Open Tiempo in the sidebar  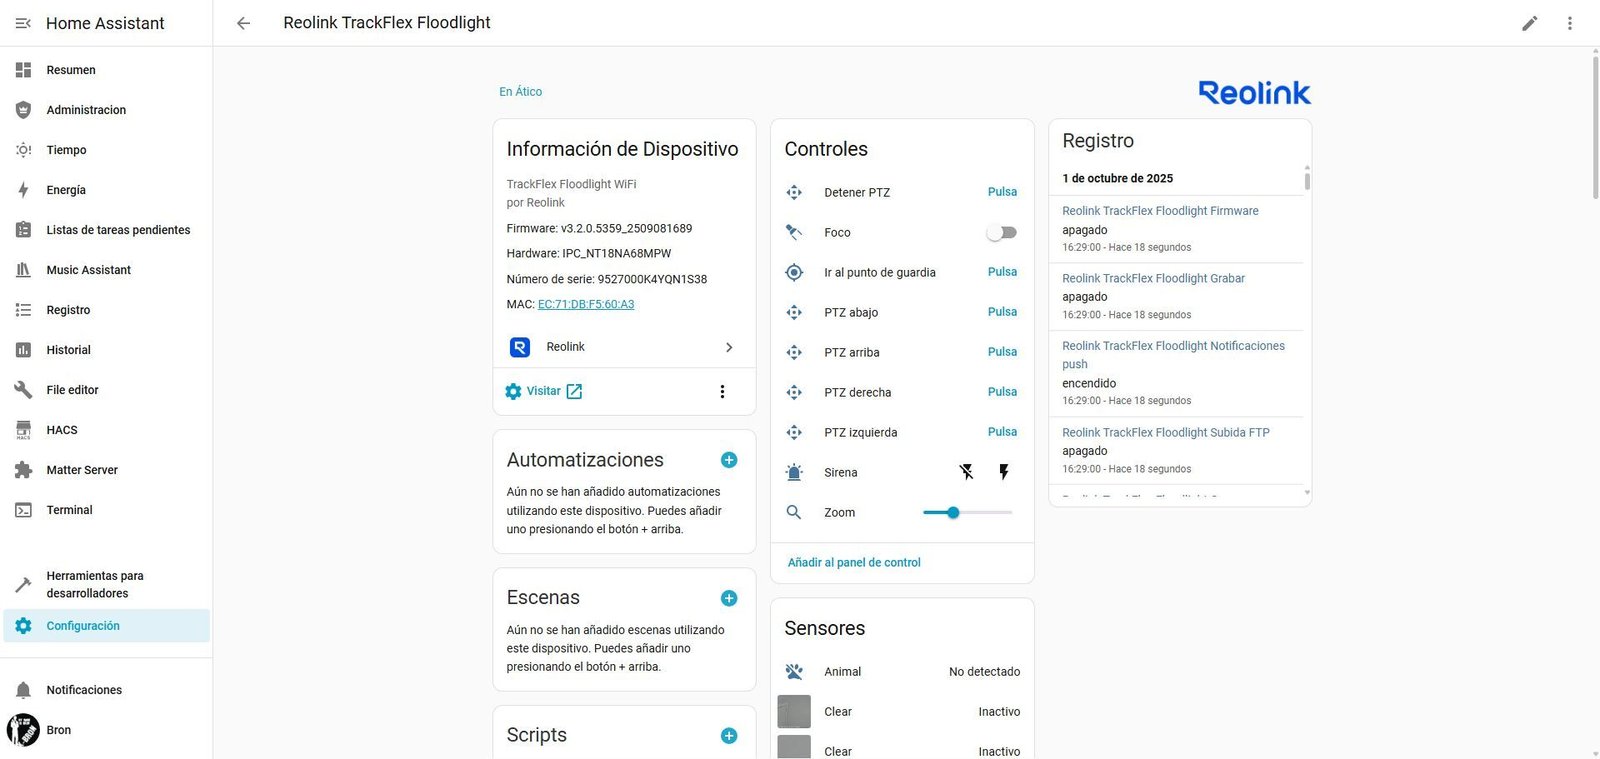[x=106, y=150]
